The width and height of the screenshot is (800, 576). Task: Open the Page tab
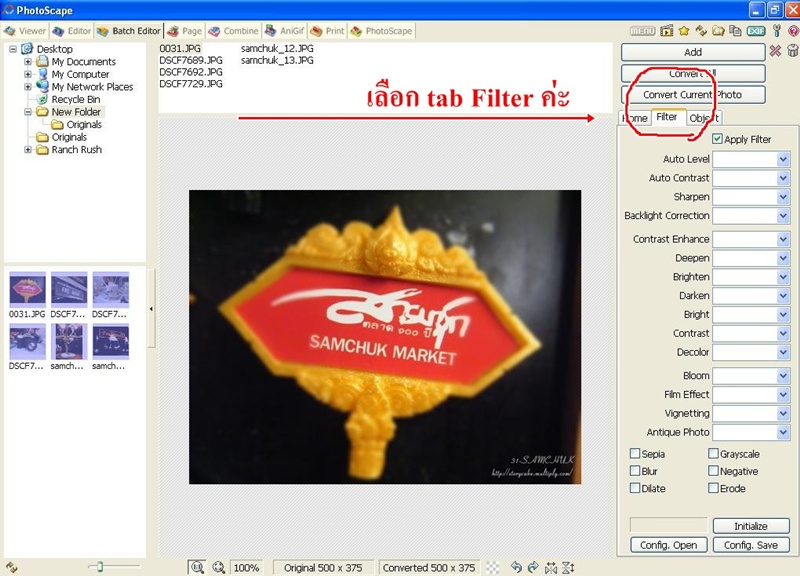pyautogui.click(x=184, y=31)
